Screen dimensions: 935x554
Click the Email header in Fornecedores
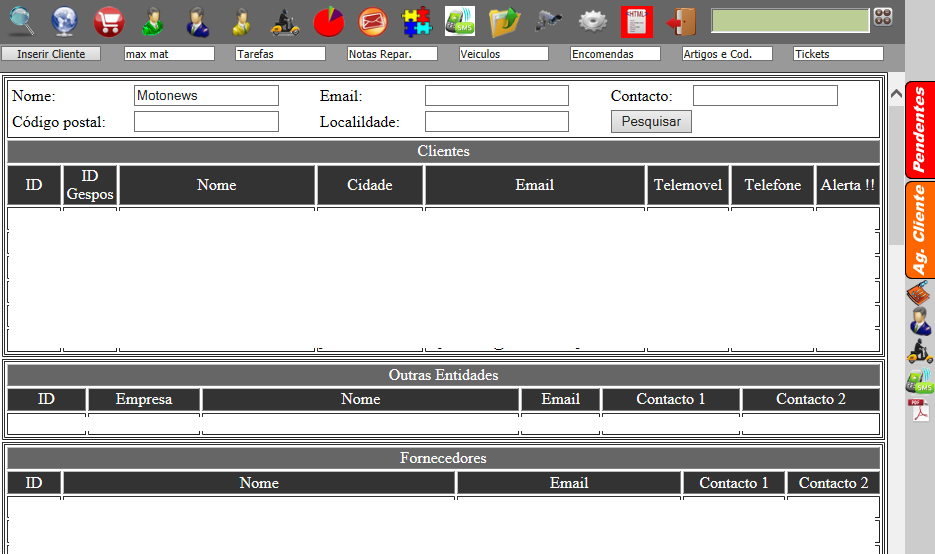point(569,483)
